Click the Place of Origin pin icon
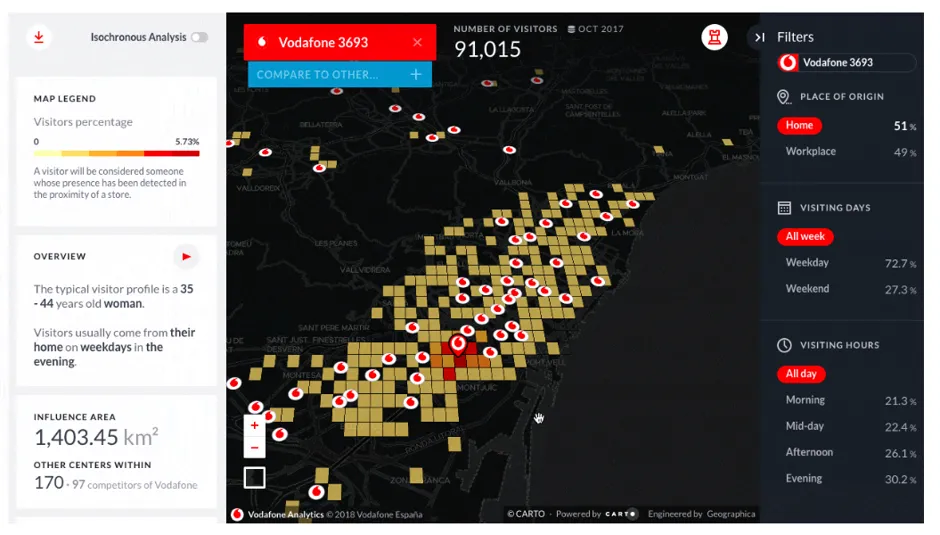 point(782,97)
